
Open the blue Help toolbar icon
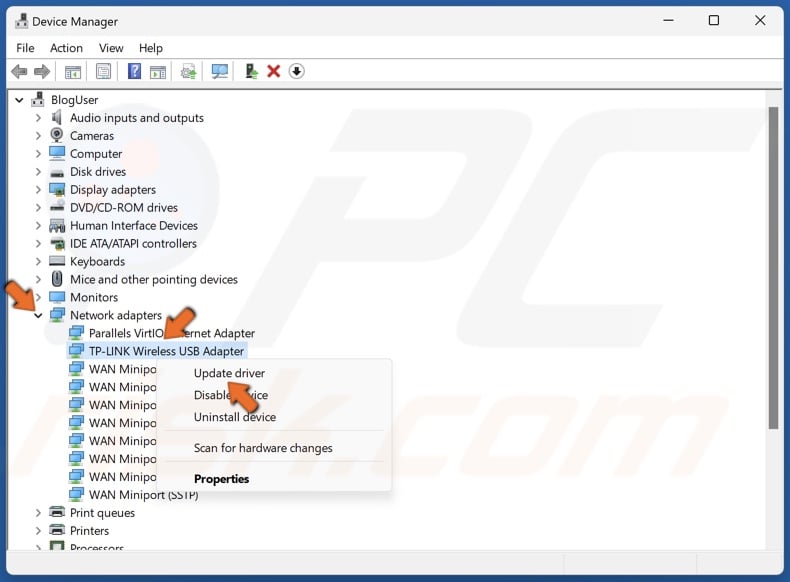point(135,72)
